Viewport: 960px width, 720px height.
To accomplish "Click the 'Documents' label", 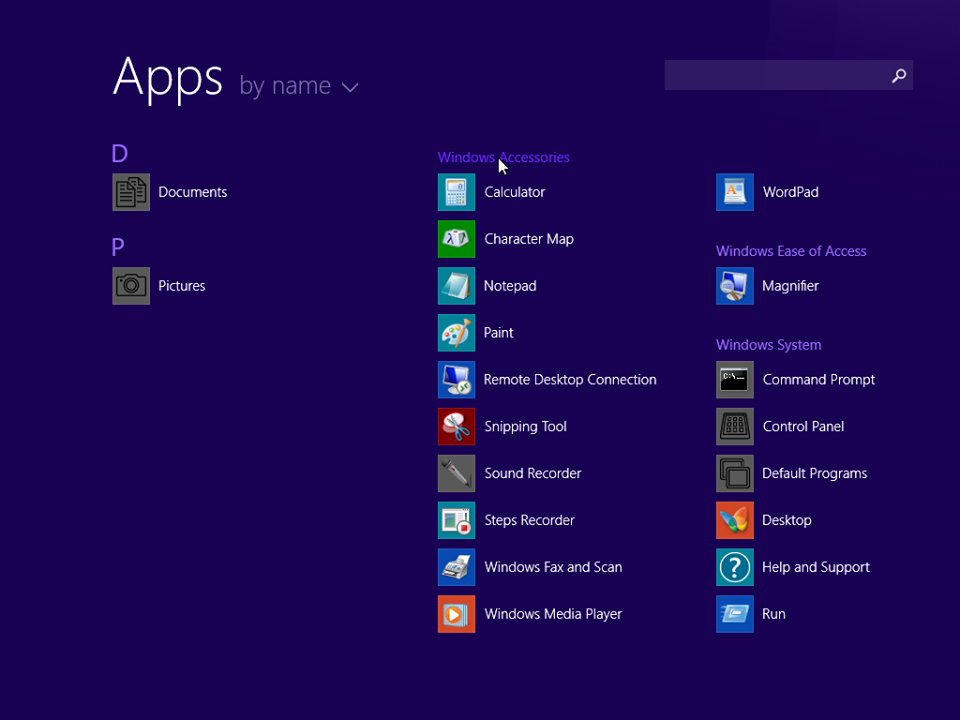I will pos(192,192).
